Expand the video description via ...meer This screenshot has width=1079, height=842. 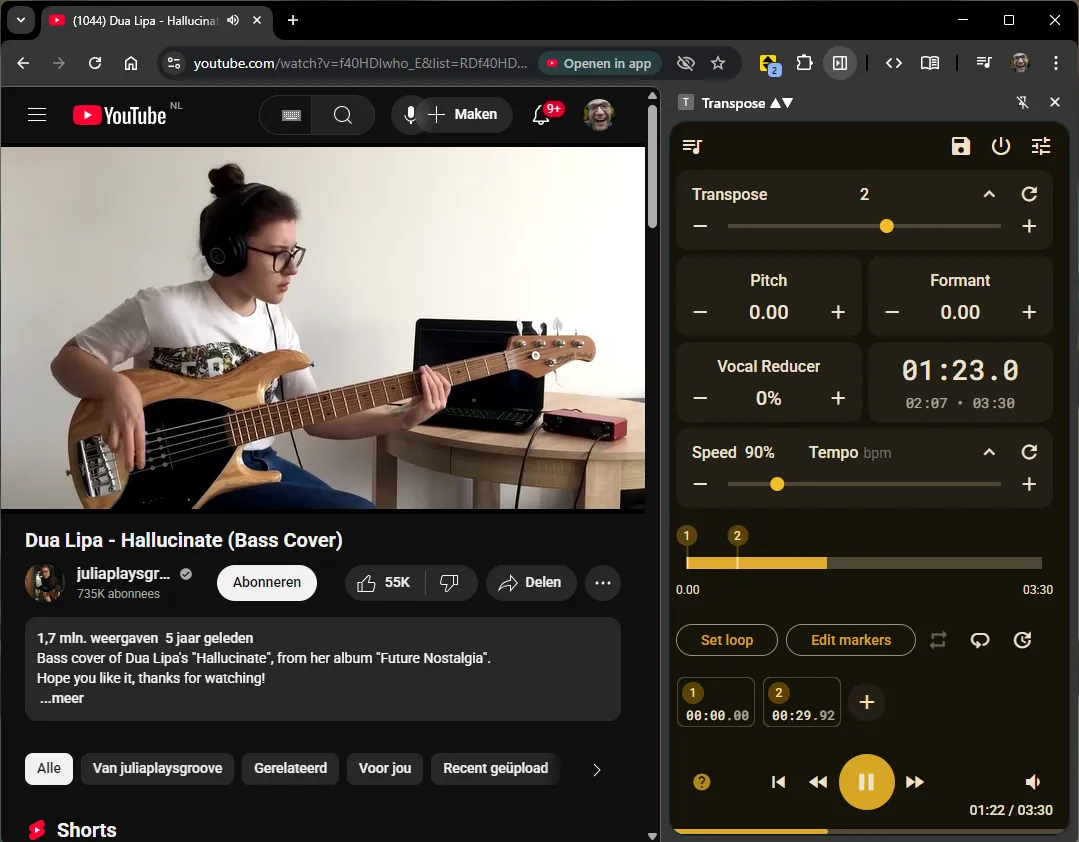[x=61, y=697]
